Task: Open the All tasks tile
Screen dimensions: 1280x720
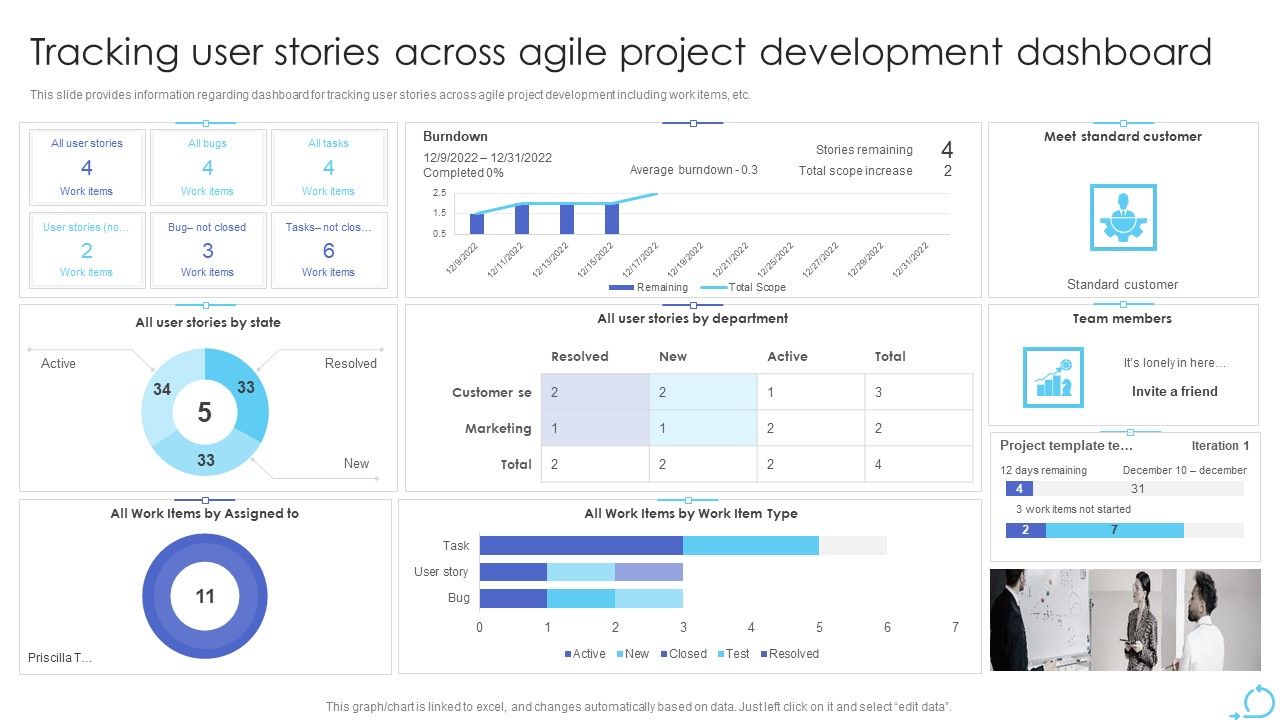Action: [328, 167]
